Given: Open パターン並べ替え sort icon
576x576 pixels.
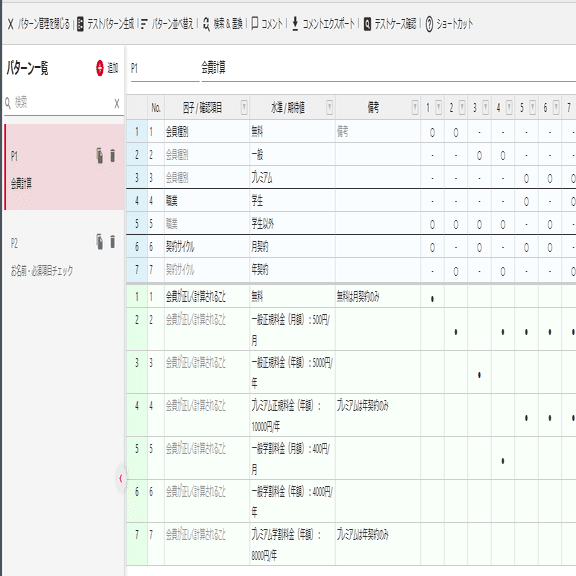Looking at the screenshot, I should (144, 24).
